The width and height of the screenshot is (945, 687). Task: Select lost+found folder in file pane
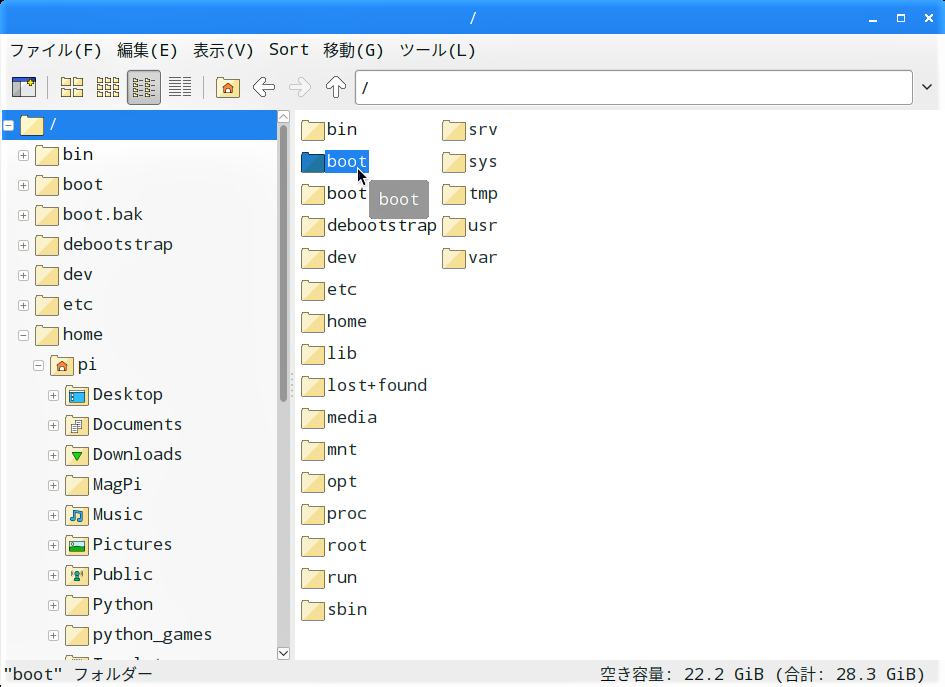[x=364, y=385]
